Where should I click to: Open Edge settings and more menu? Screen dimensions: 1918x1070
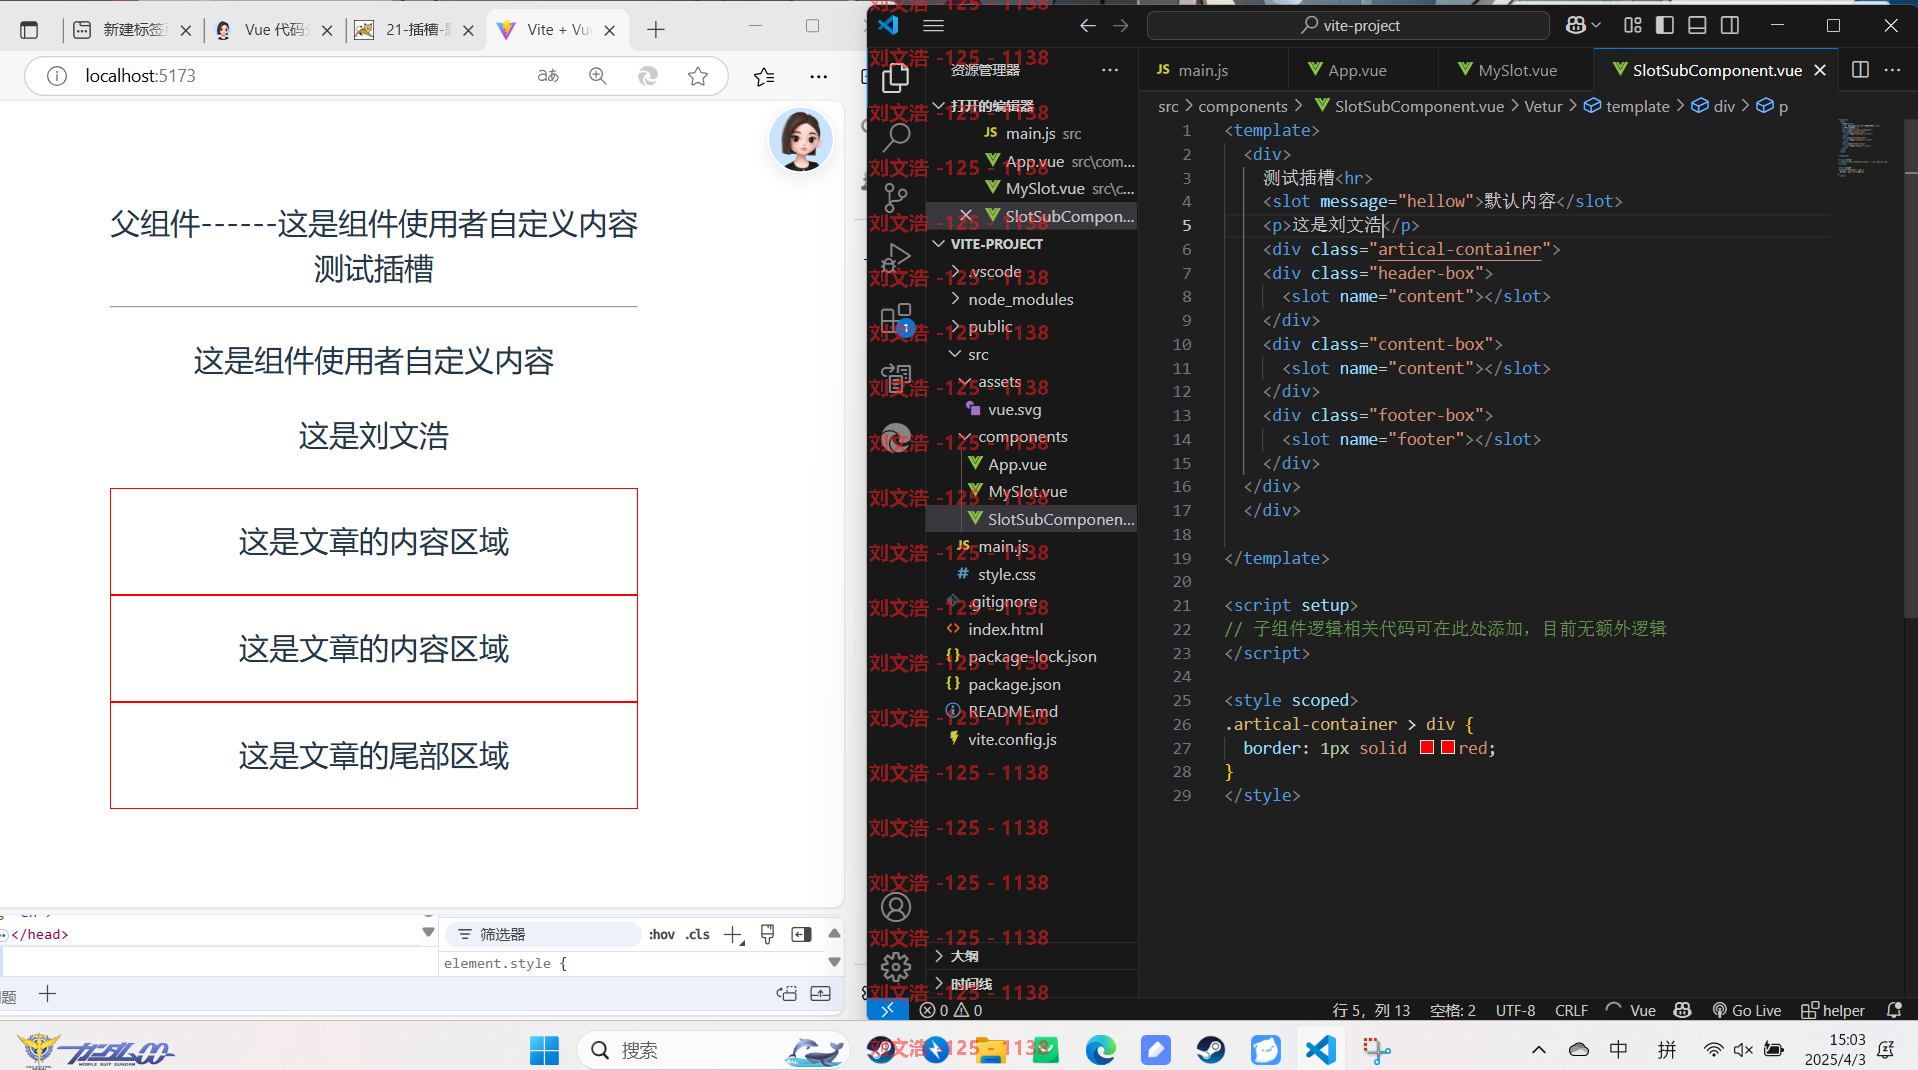(x=818, y=76)
